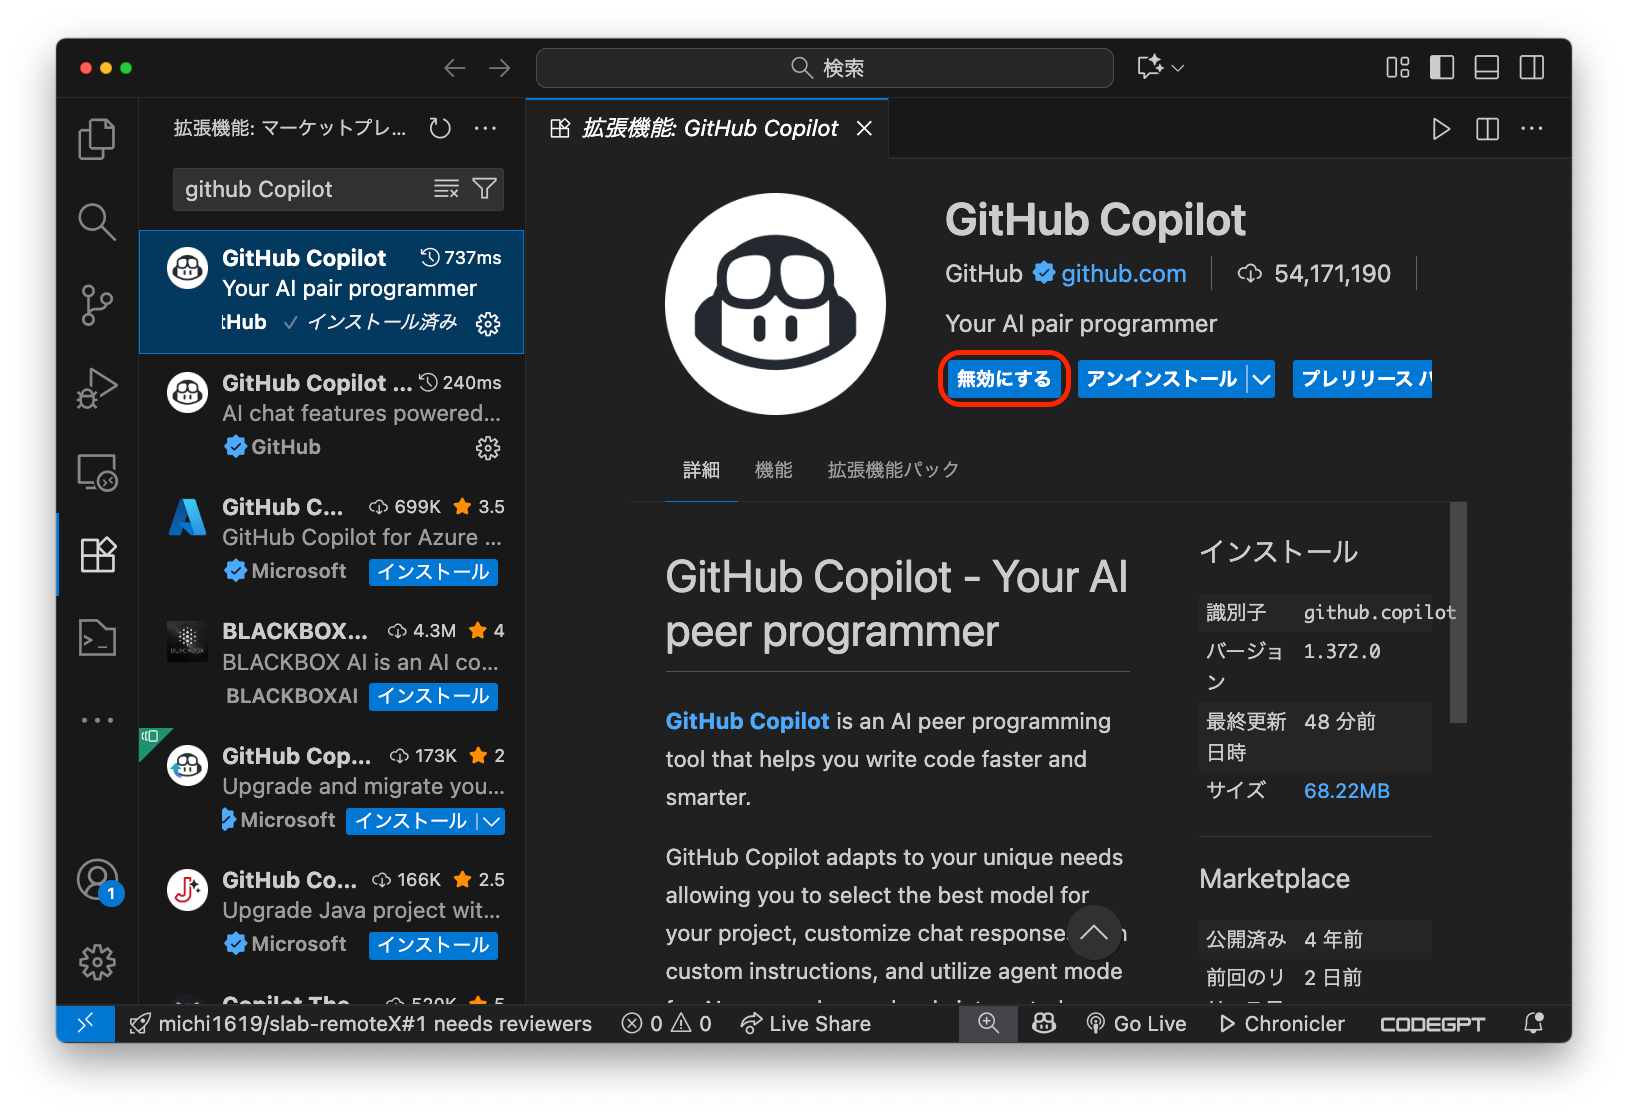Viewport: 1628px width, 1117px height.
Task: Expand install options for GitHub Copilot upgrade extension
Action: tap(491, 821)
